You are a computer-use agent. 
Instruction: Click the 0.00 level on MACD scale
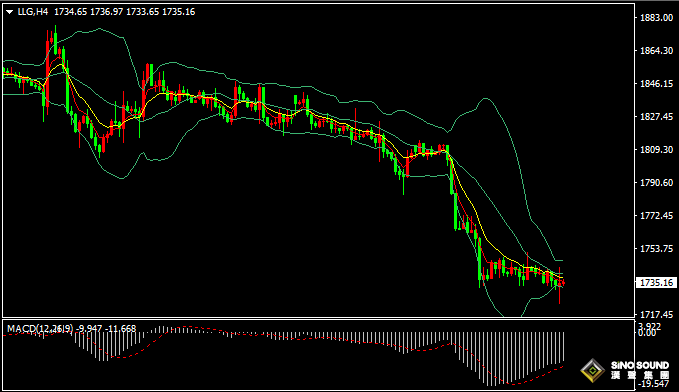point(647,333)
